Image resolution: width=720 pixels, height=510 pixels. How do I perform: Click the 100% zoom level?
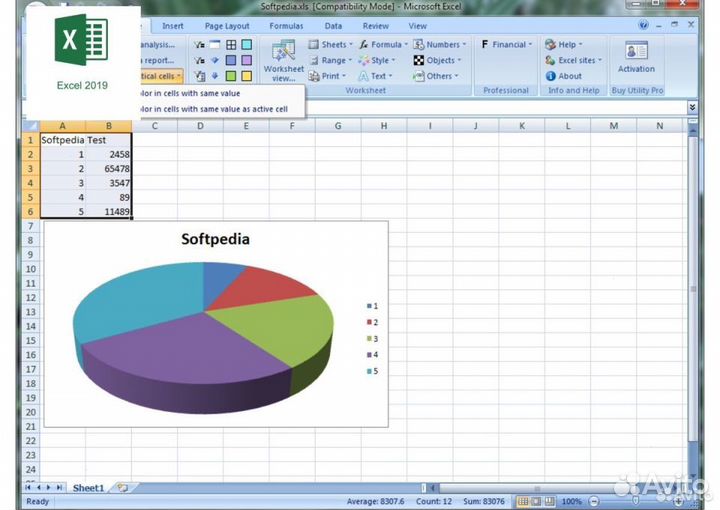click(571, 501)
